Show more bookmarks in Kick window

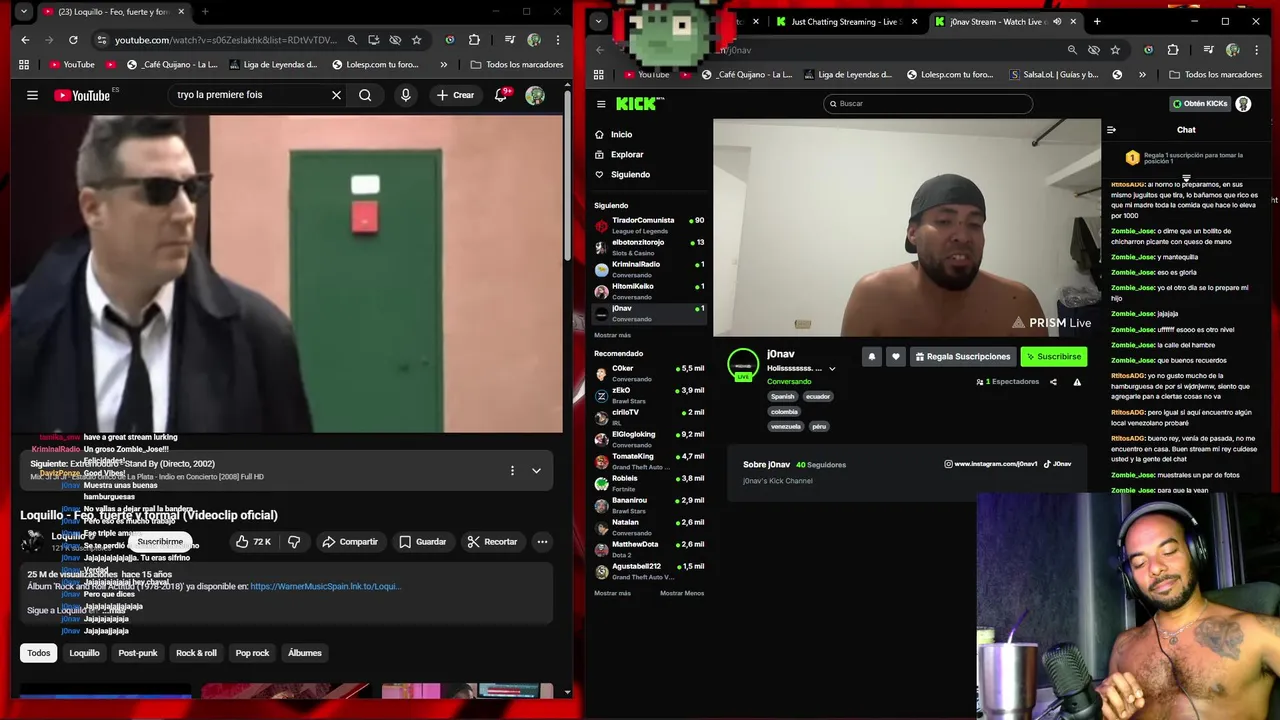[1144, 74]
